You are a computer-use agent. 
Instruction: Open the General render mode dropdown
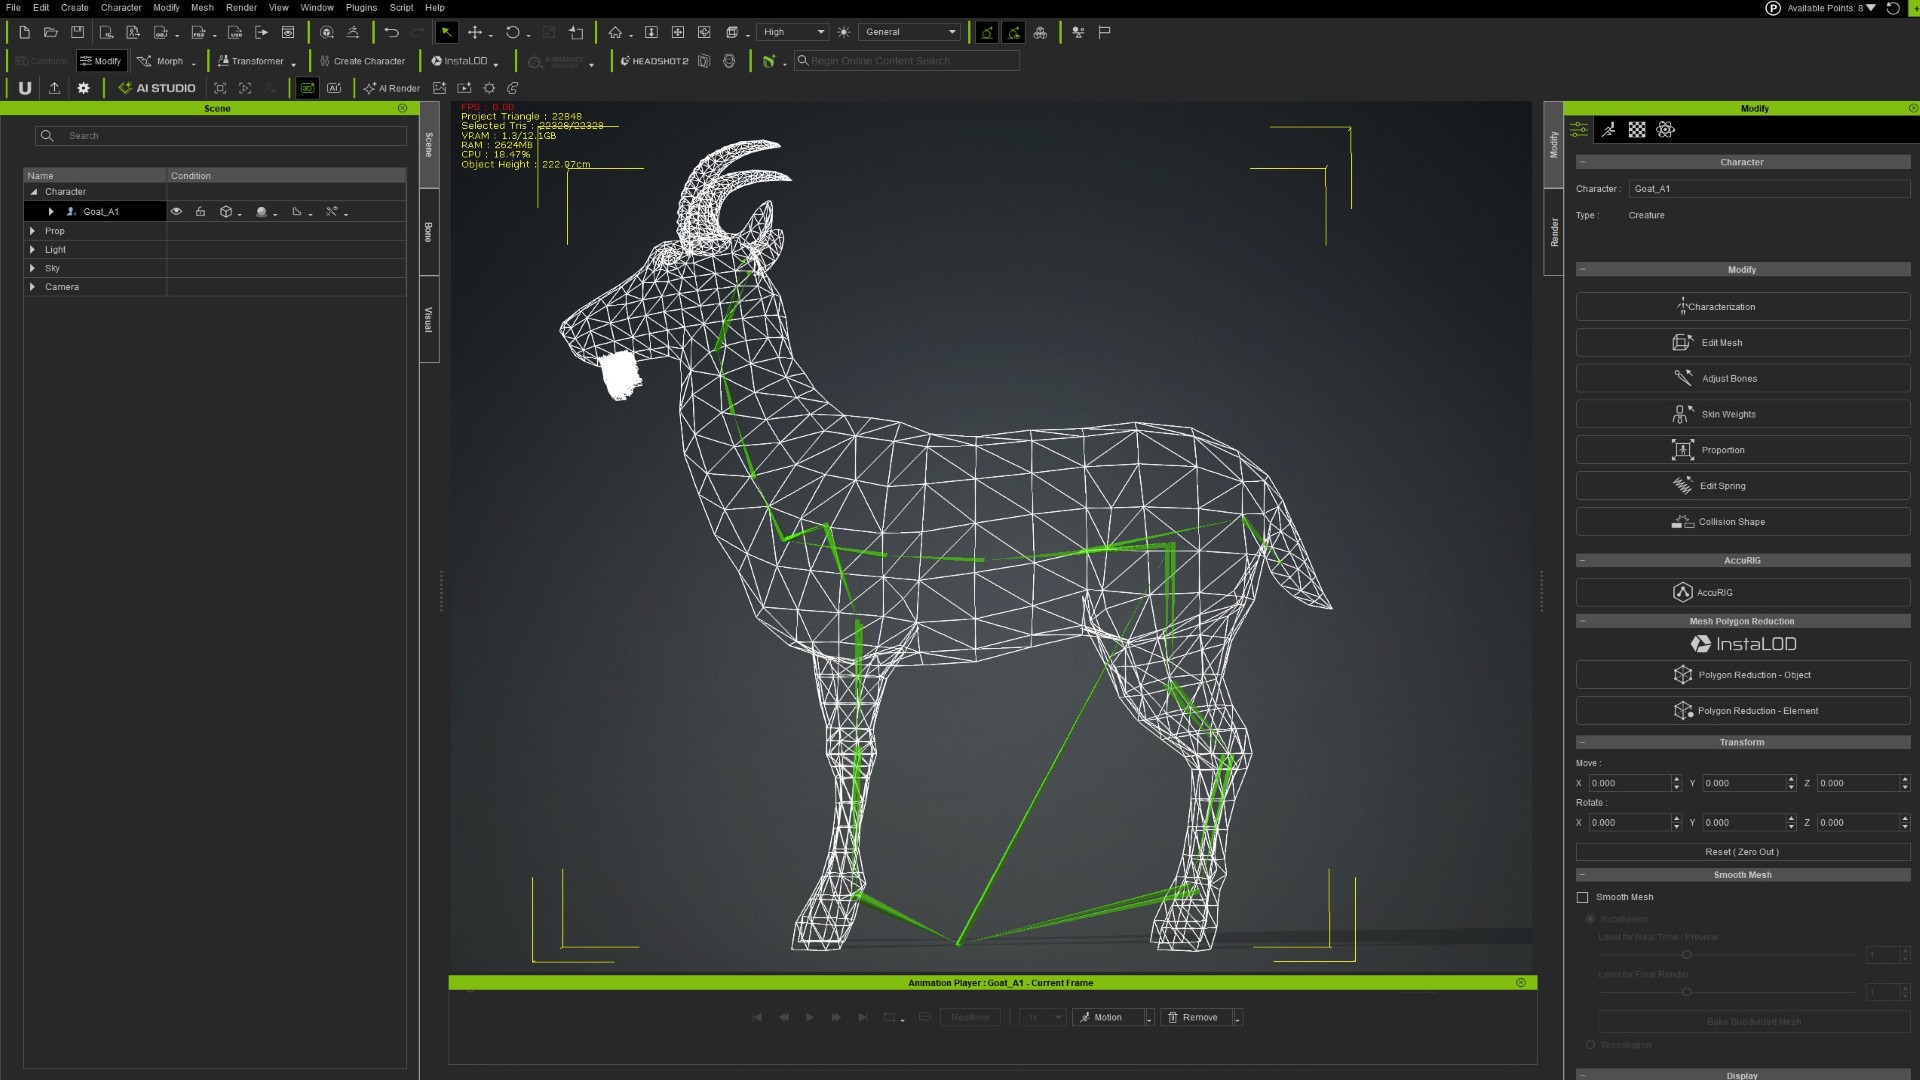(909, 32)
